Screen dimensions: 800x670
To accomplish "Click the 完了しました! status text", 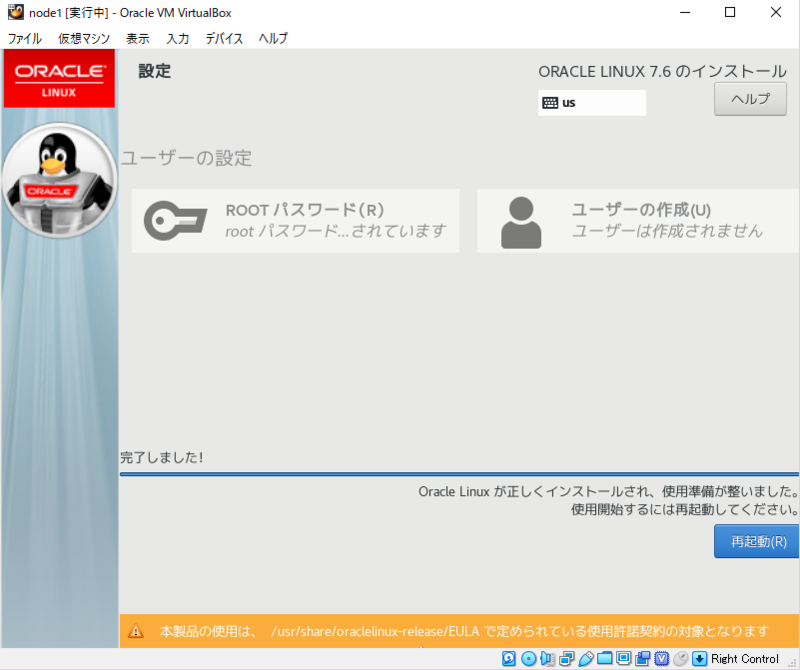I will tap(162, 457).
